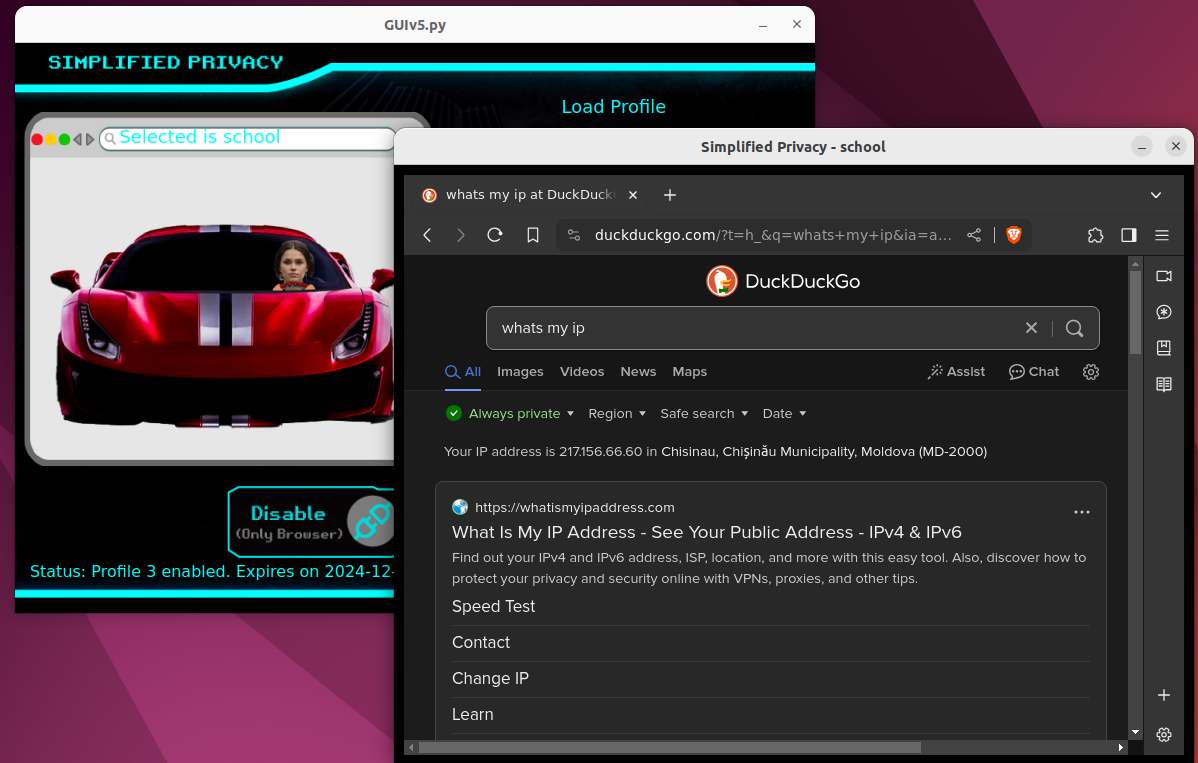The image size is (1198, 763).
Task: Switch to the Maps tab
Action: click(690, 372)
